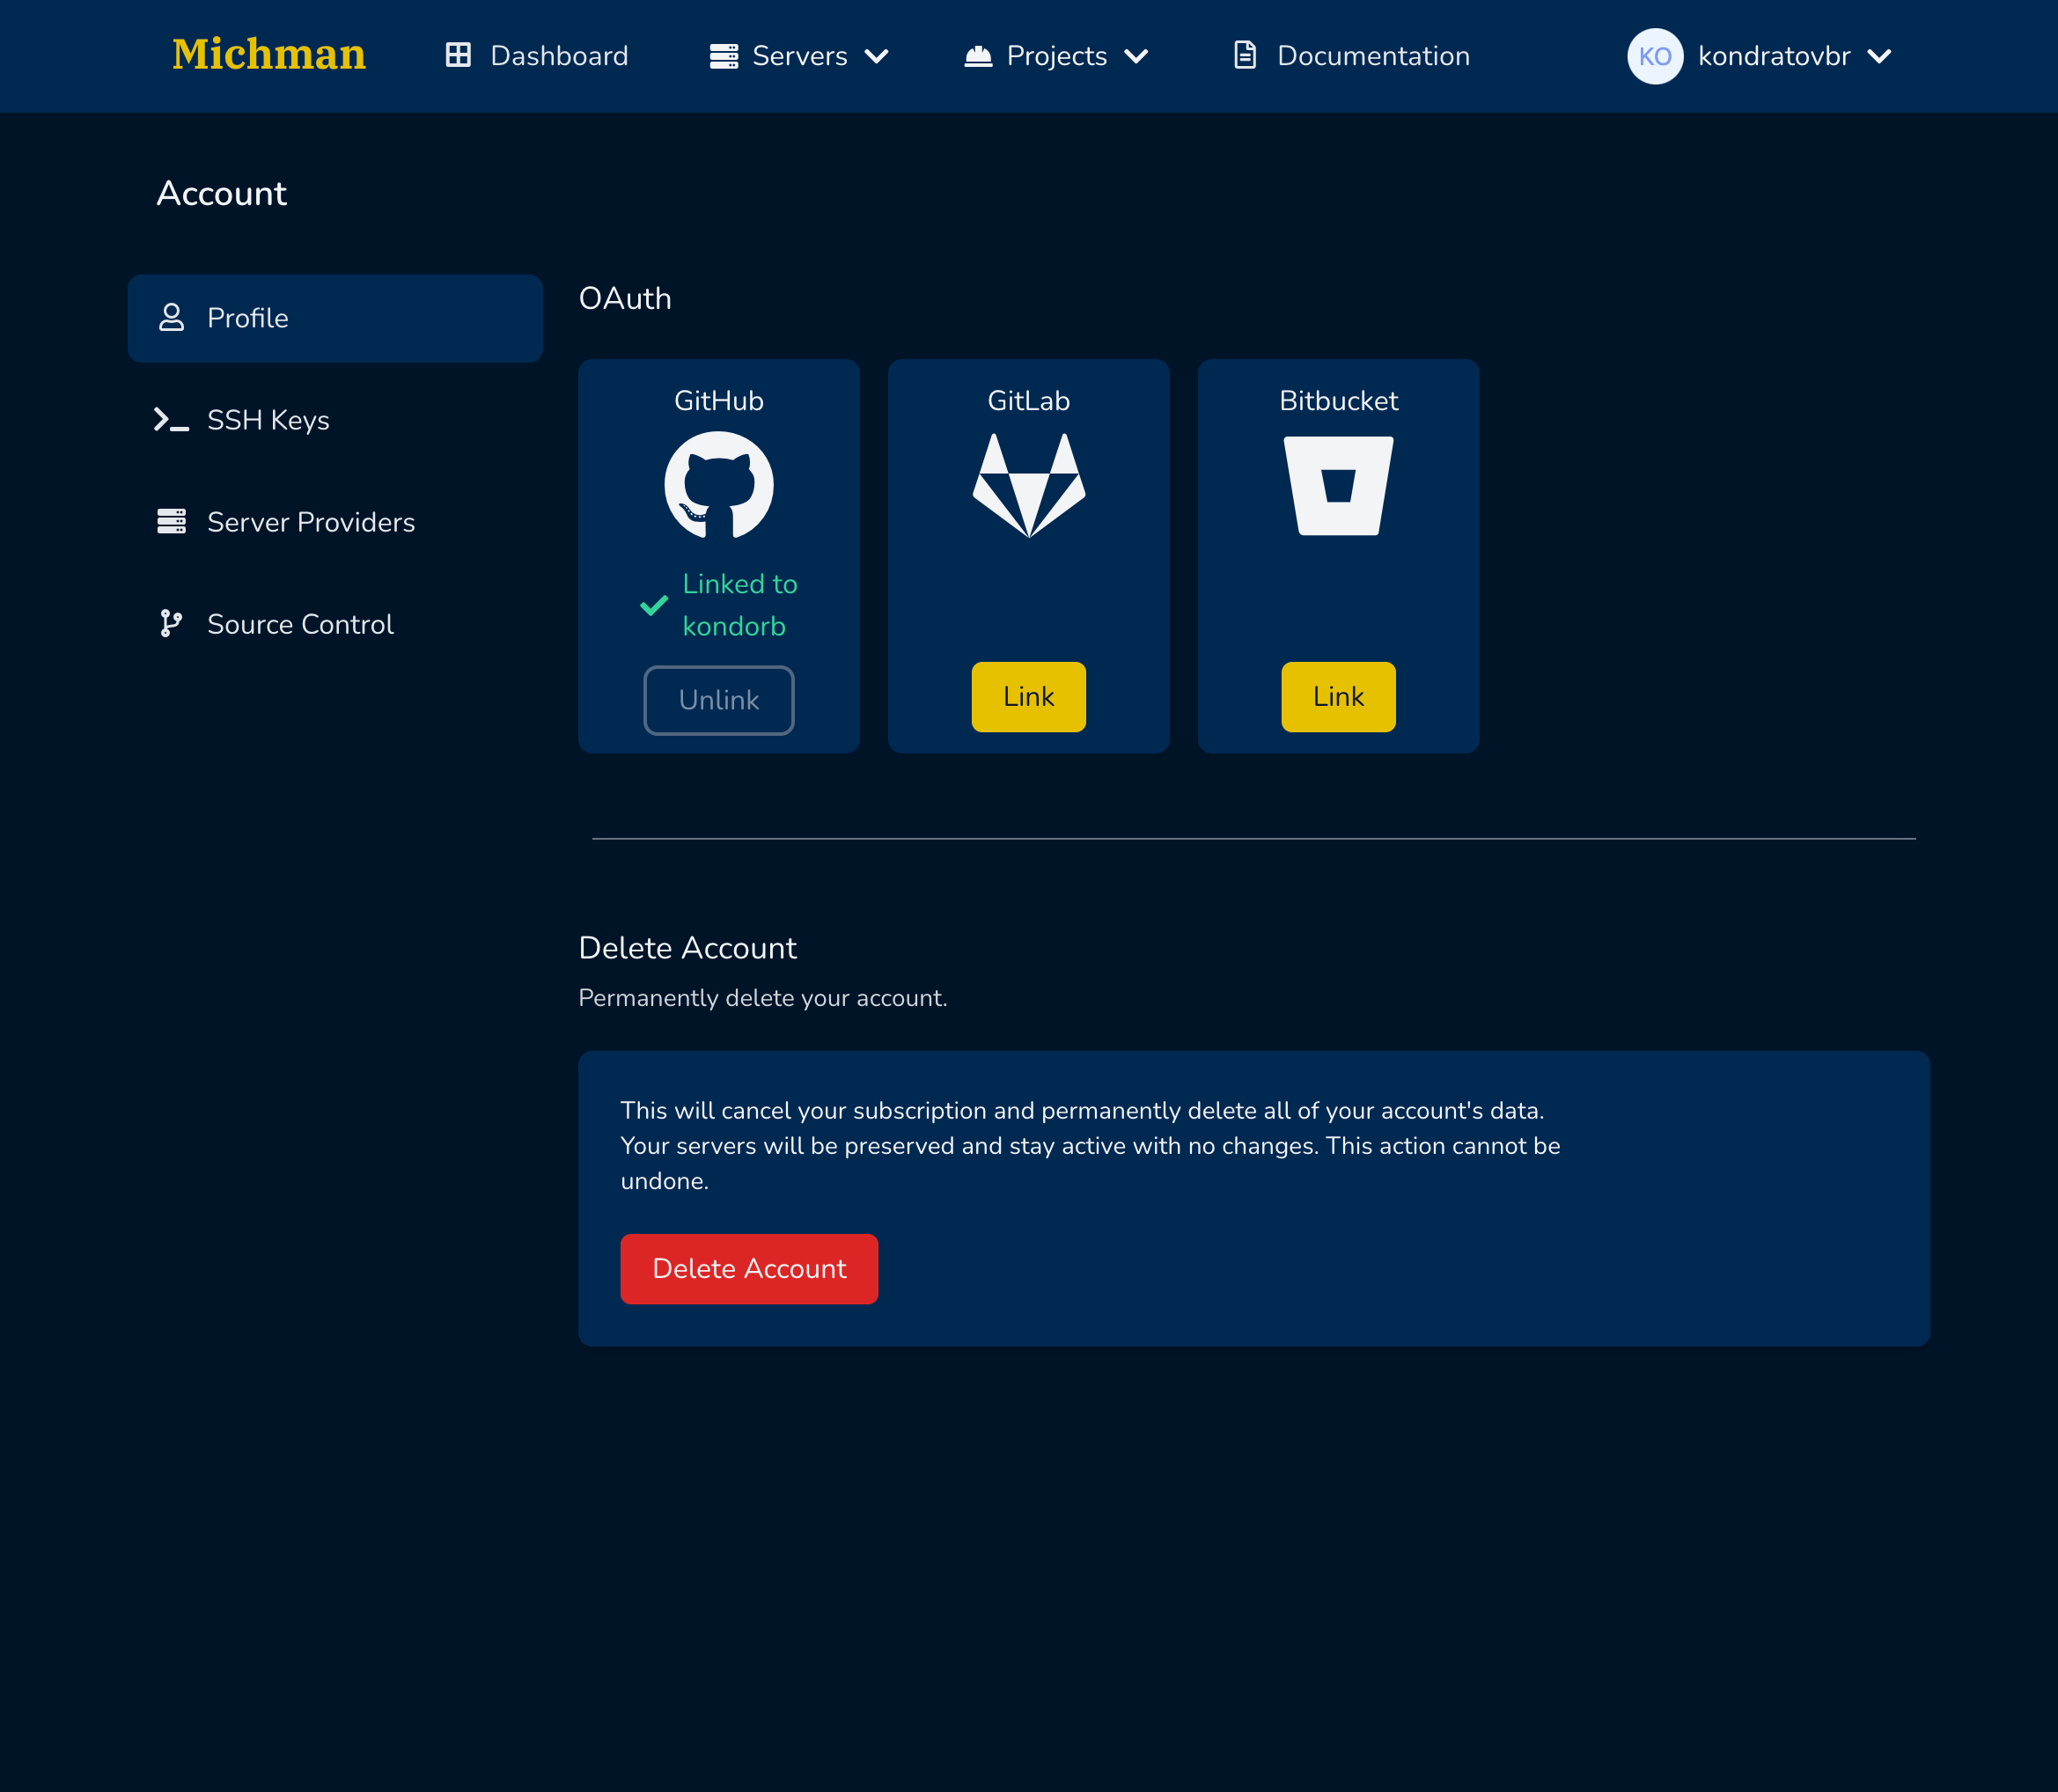The height and width of the screenshot is (1792, 2058).
Task: Click the Documentation file icon
Action: click(x=1244, y=56)
